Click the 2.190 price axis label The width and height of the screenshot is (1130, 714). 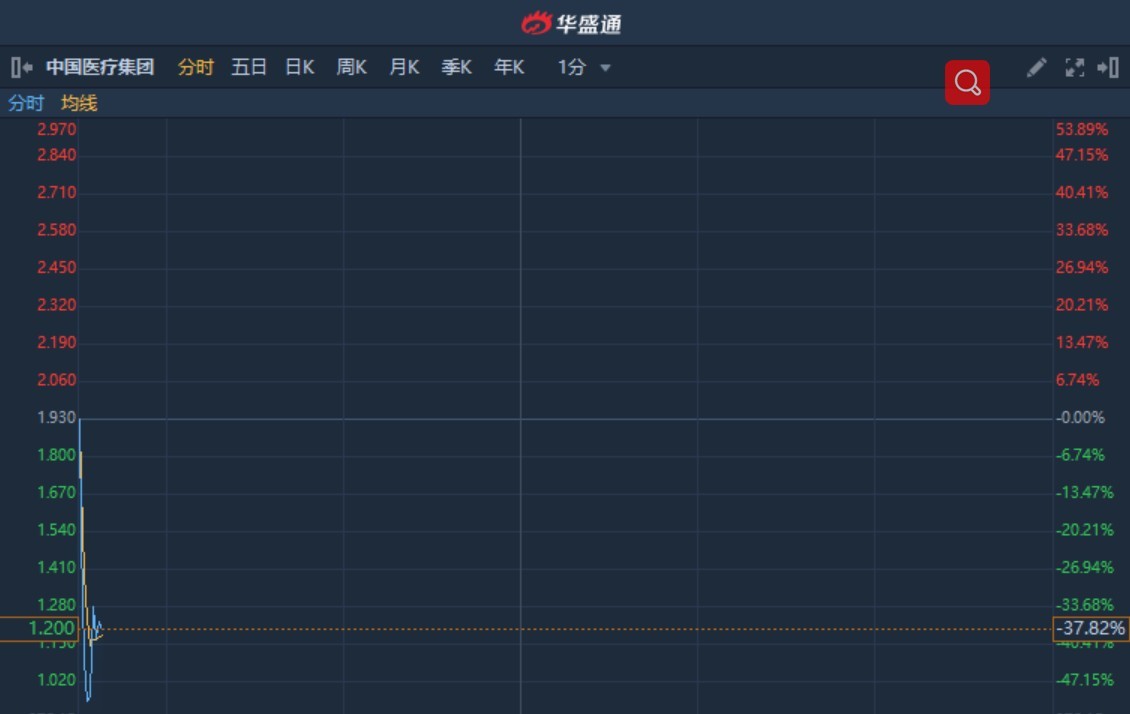point(56,343)
